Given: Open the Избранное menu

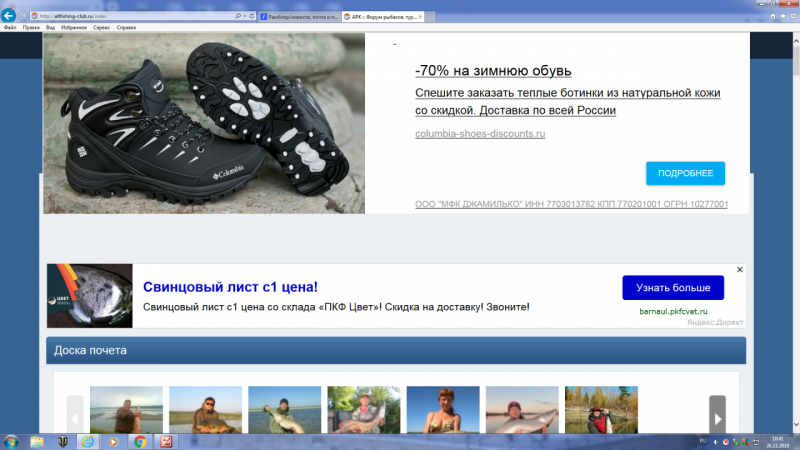Looking at the screenshot, I should (x=74, y=28).
